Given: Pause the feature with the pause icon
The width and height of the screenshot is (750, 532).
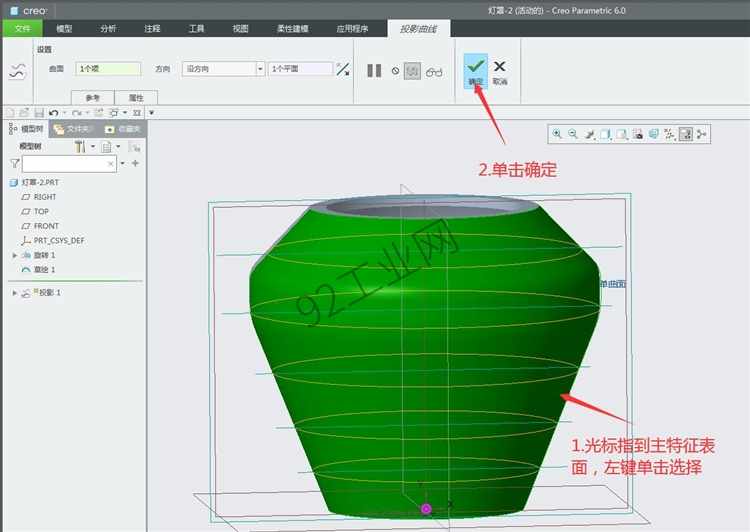Looking at the screenshot, I should coord(374,71).
